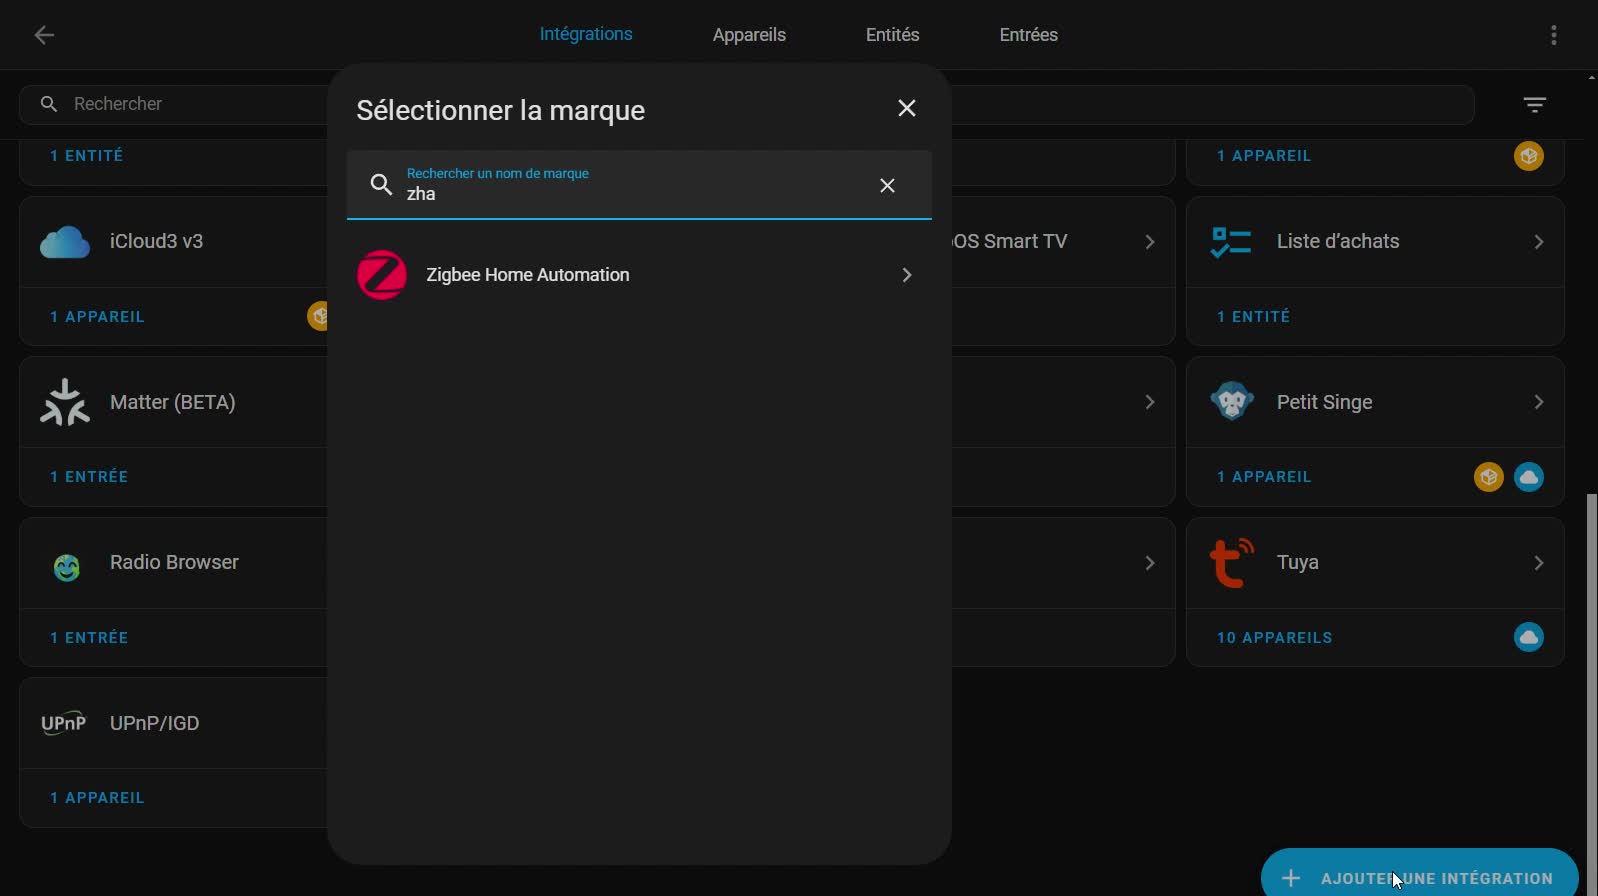Clear the brand search text field
The image size is (1598, 896).
(887, 186)
